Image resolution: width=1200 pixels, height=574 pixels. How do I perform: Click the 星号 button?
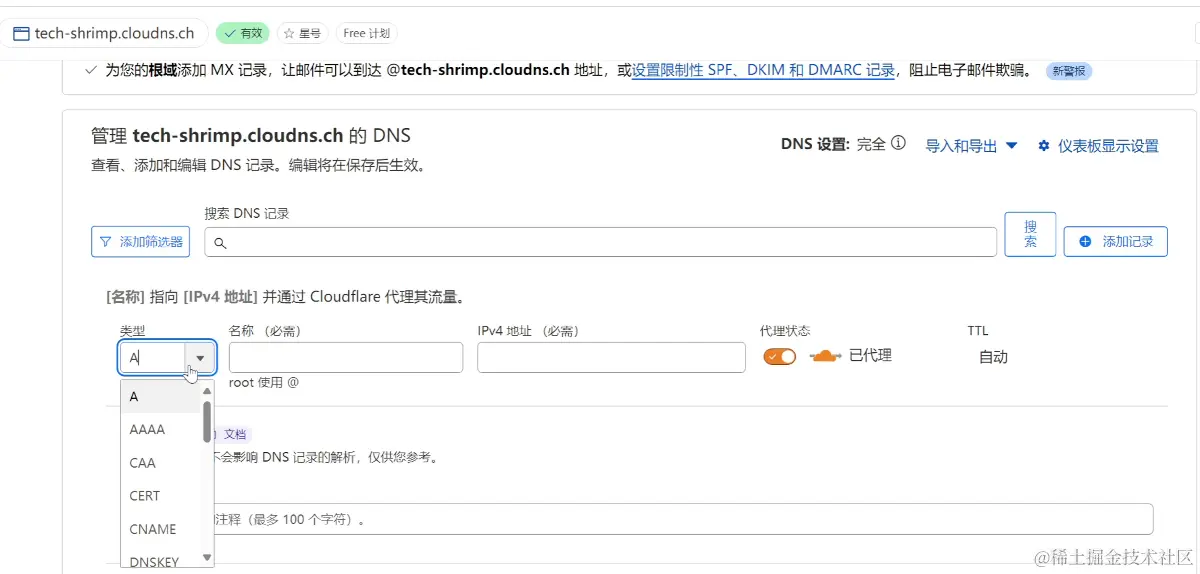301,33
